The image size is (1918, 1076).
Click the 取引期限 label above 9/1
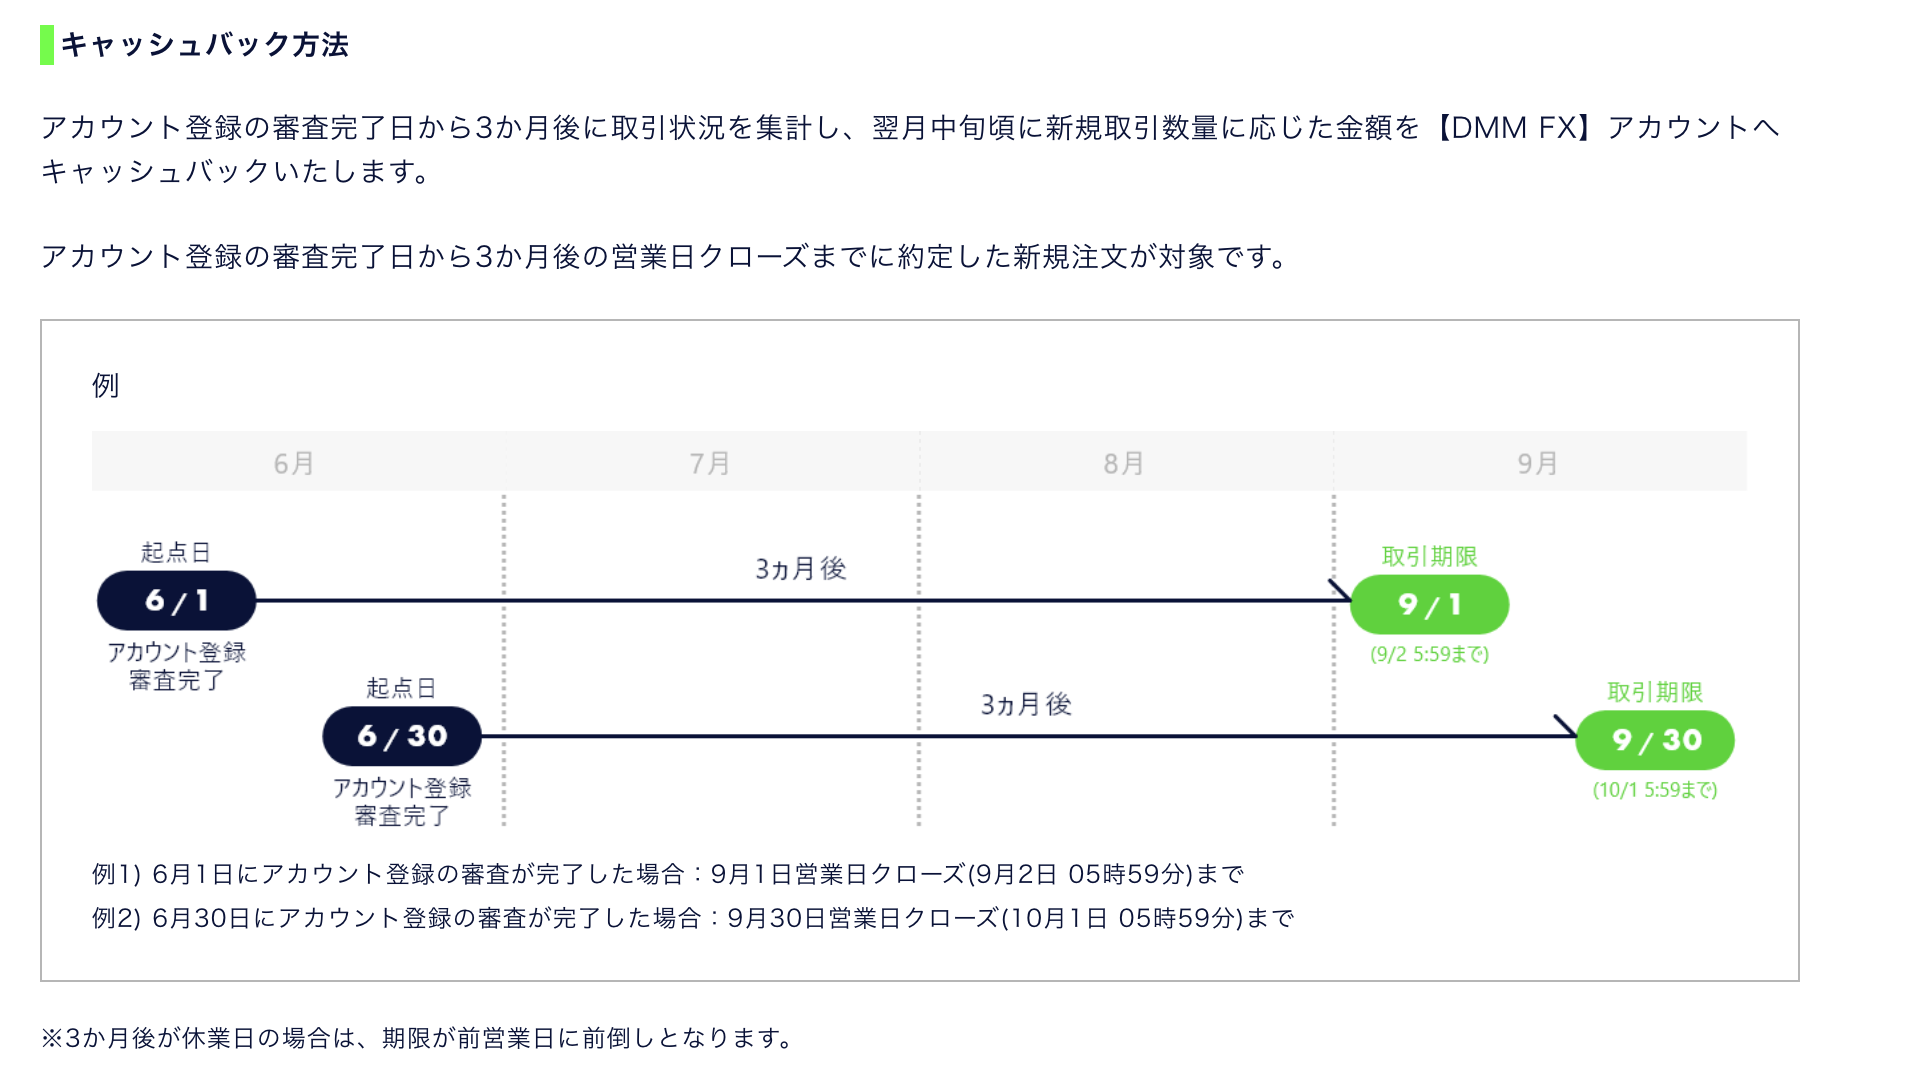(1429, 556)
